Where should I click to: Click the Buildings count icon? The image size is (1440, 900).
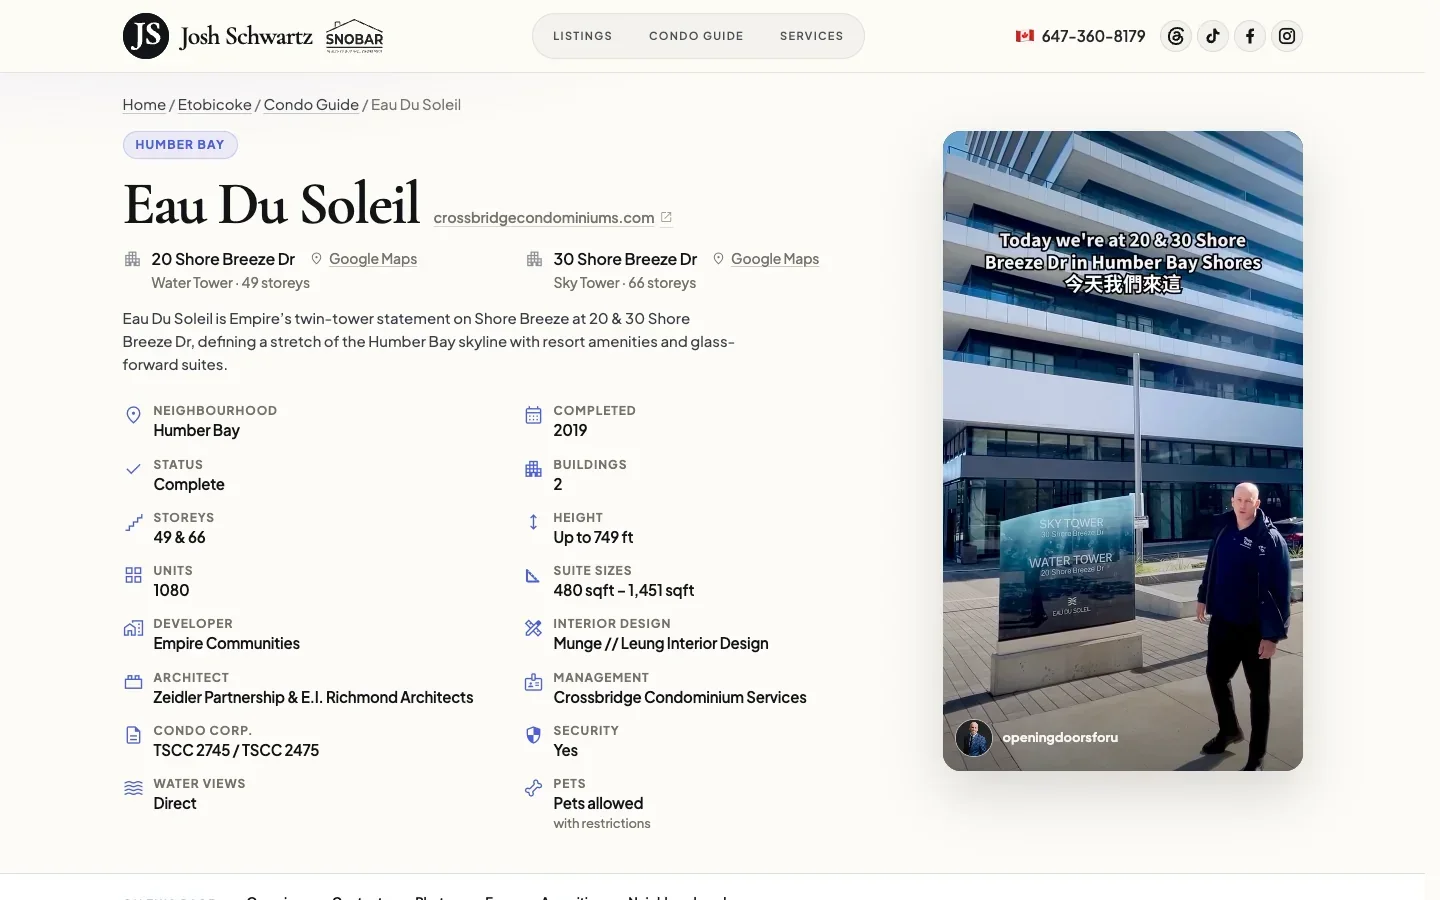click(533, 469)
